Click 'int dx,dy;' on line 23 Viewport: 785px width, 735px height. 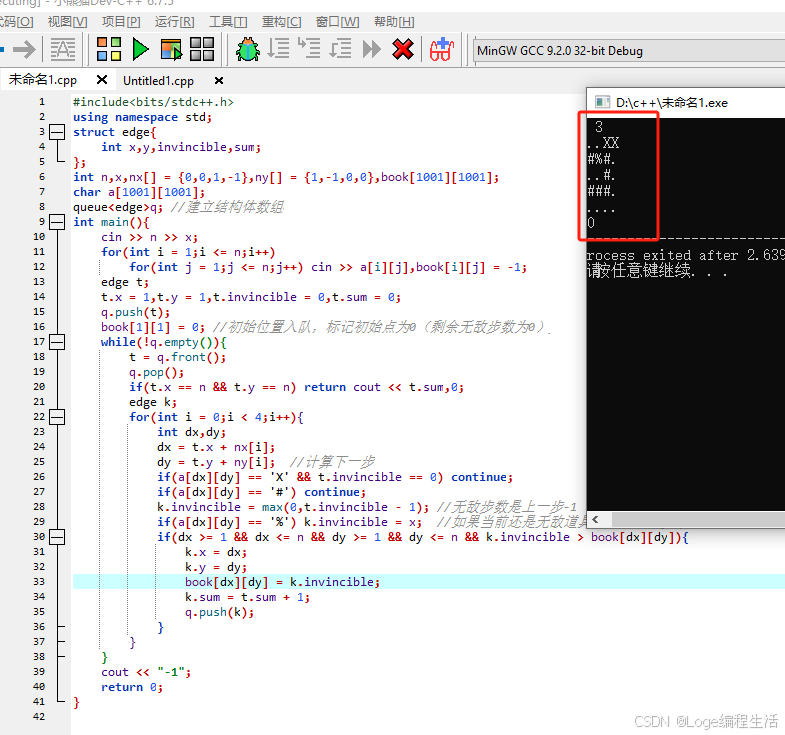[x=191, y=432]
